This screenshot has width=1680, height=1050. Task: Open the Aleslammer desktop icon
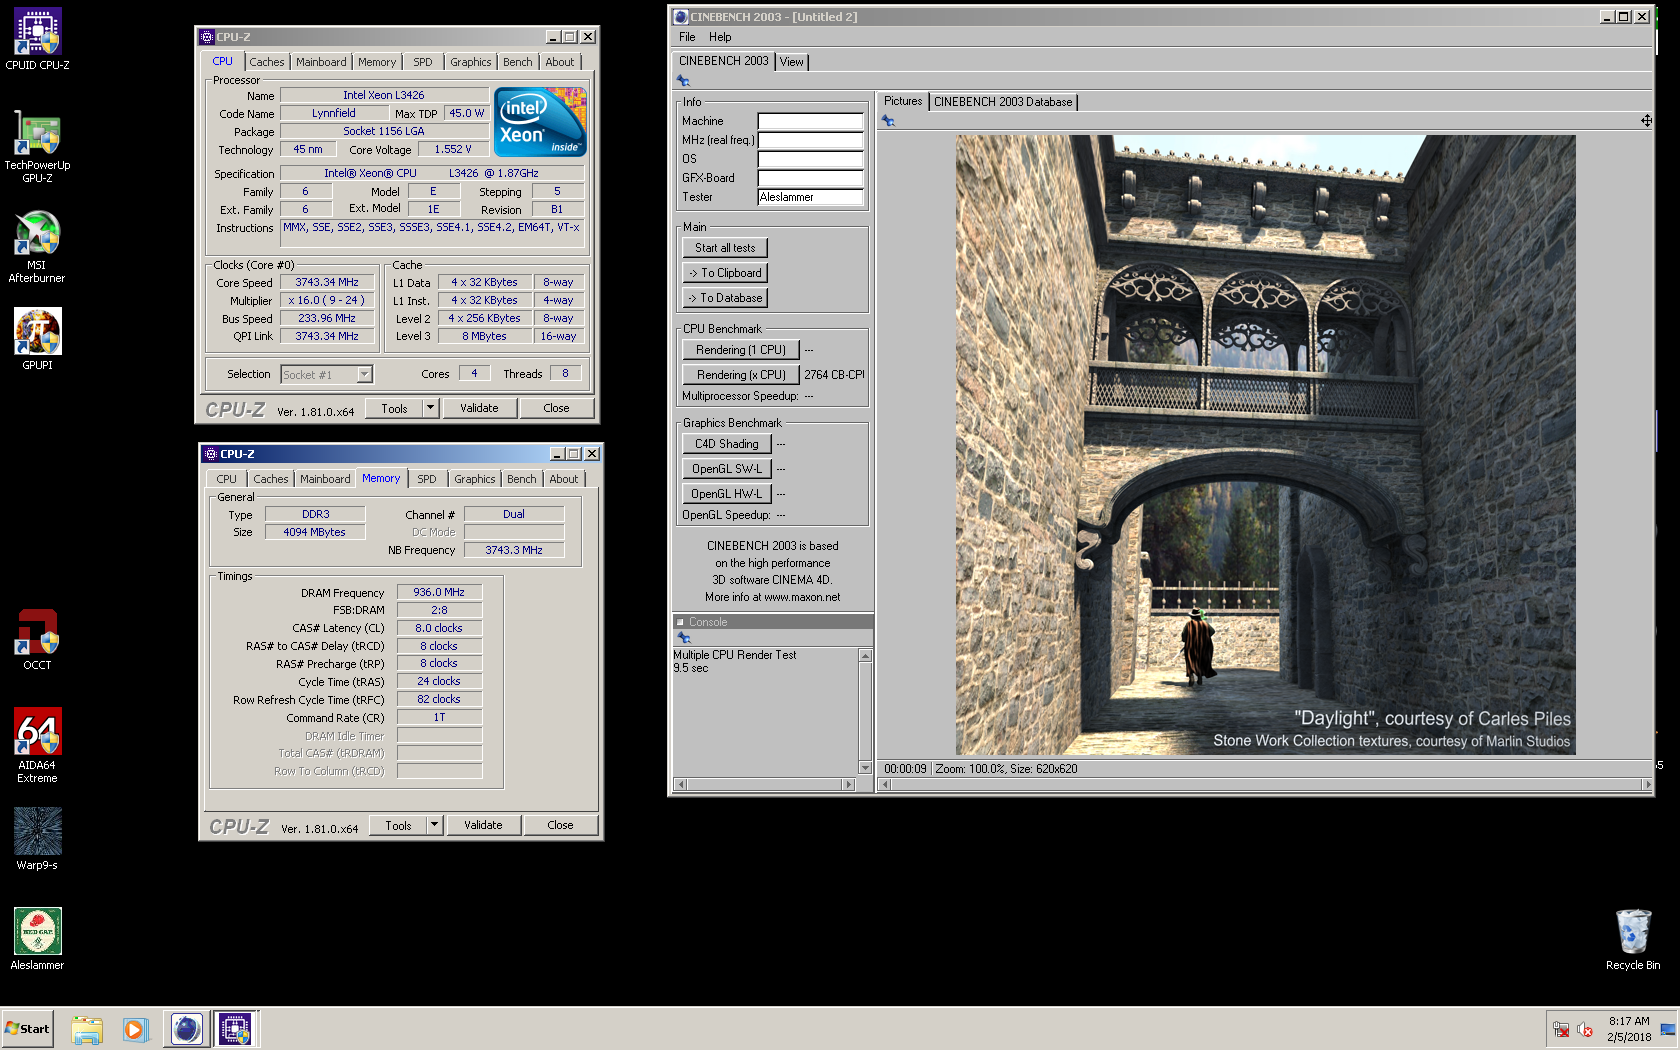pyautogui.click(x=38, y=940)
